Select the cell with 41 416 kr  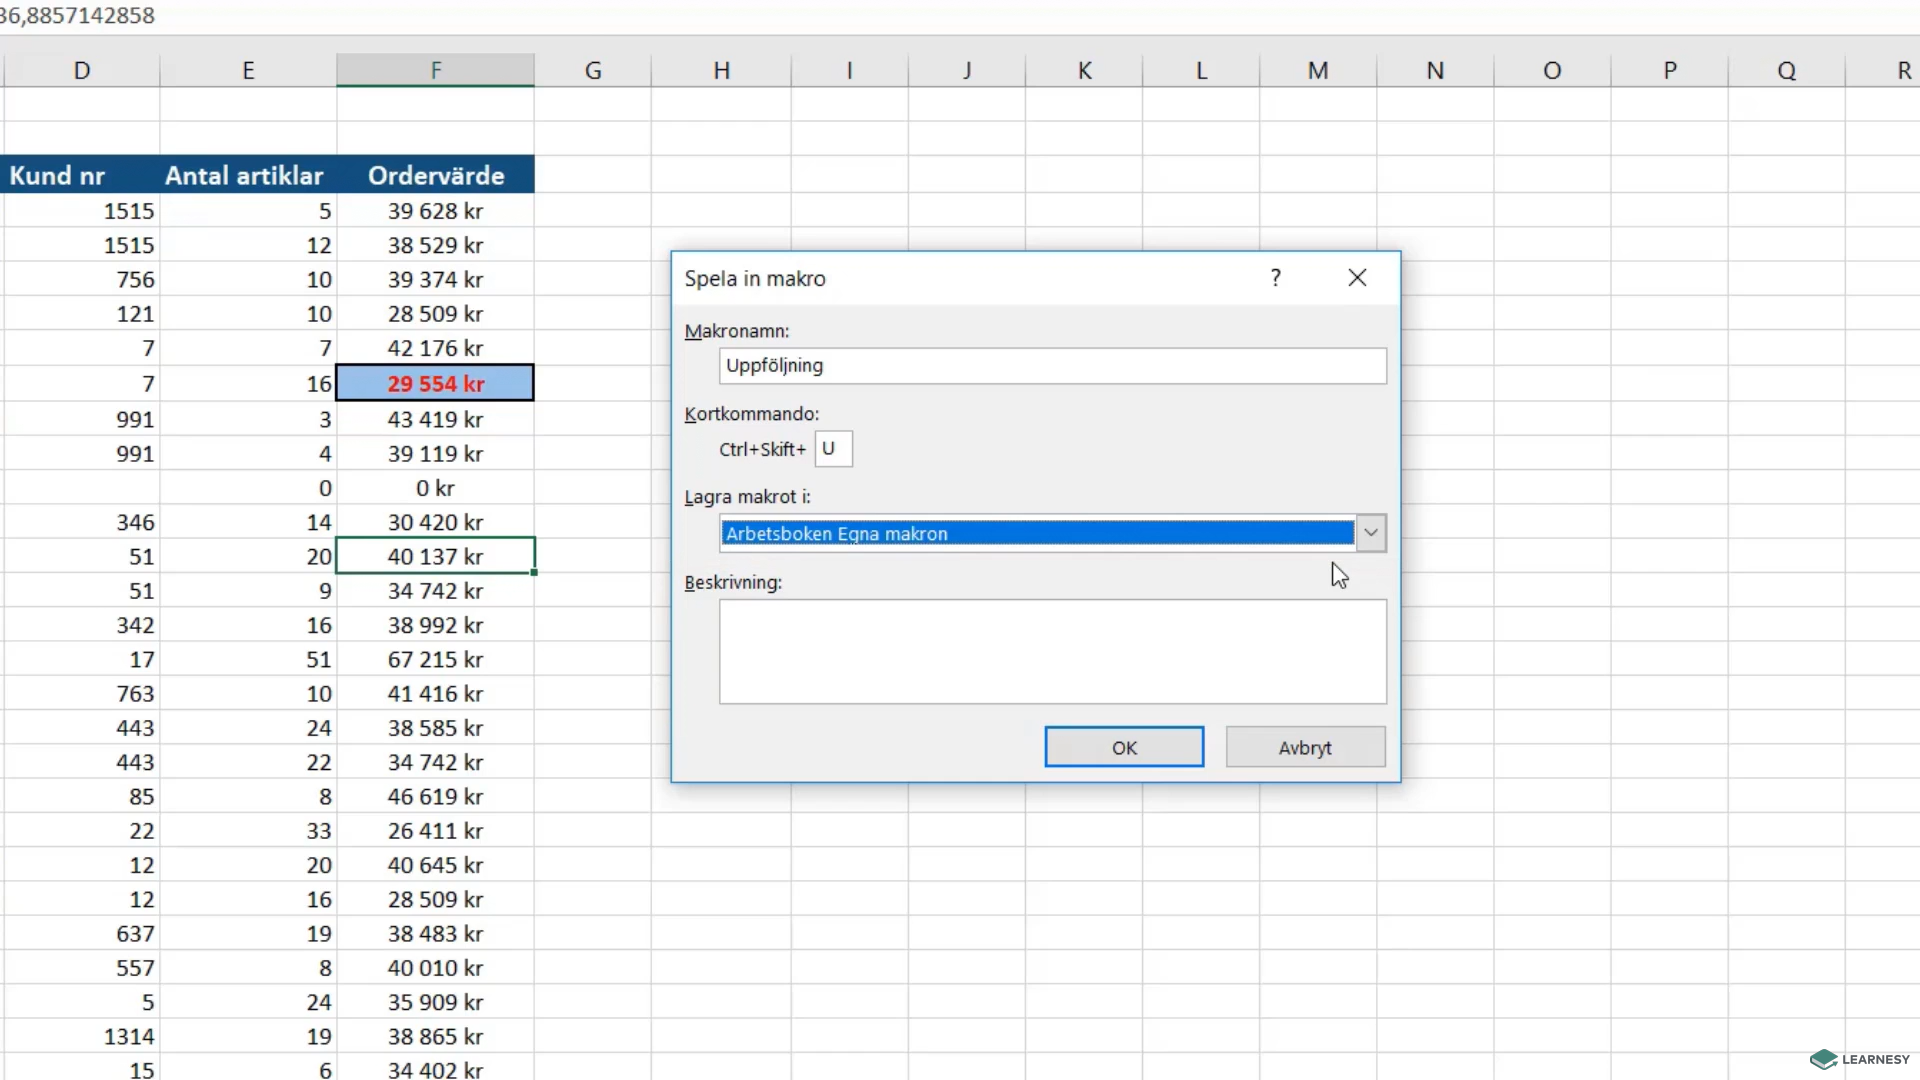pos(435,693)
